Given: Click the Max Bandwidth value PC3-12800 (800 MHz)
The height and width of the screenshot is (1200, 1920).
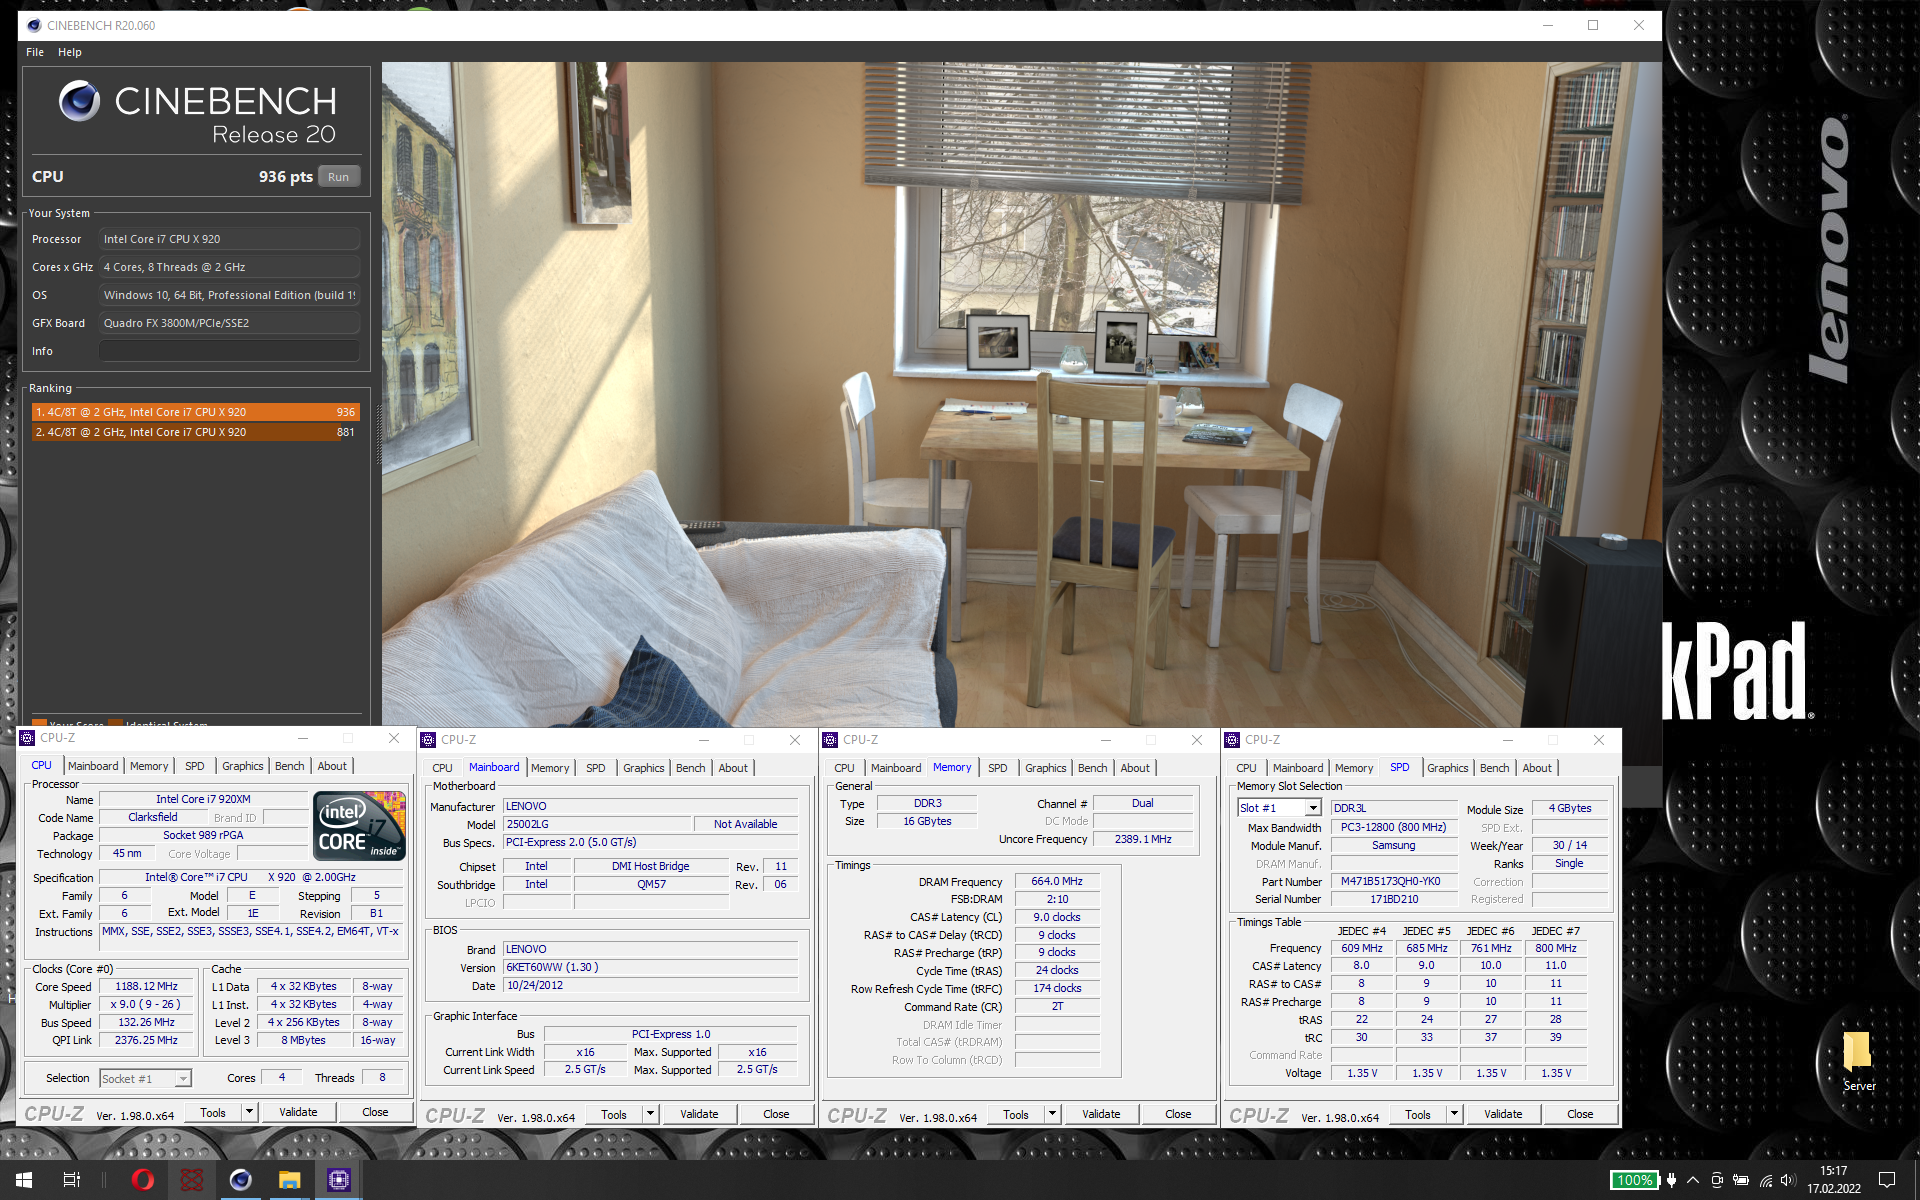Looking at the screenshot, I should pos(1393,827).
